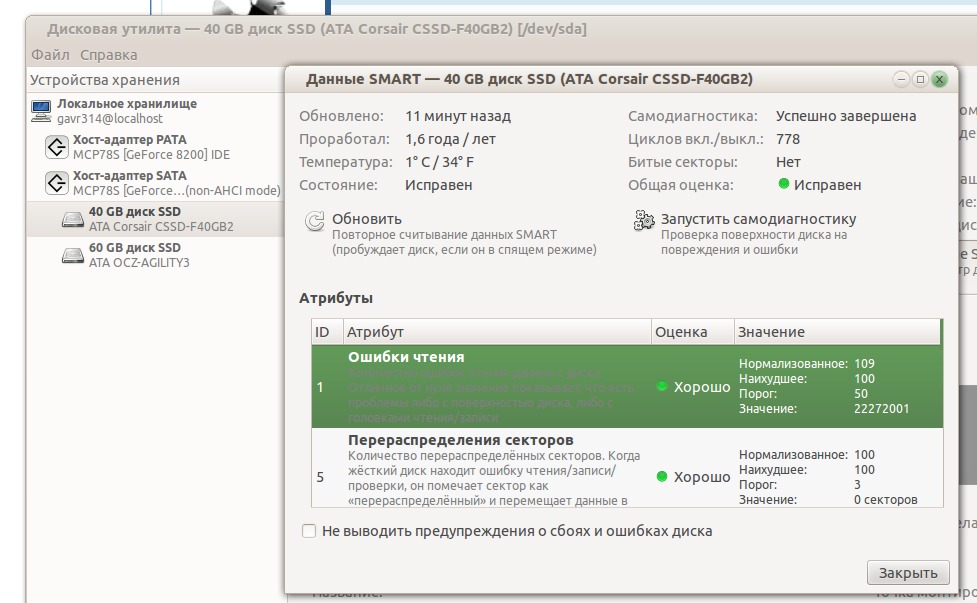Click Запустить самодиагностику button
This screenshot has width=977, height=603.
[x=745, y=234]
